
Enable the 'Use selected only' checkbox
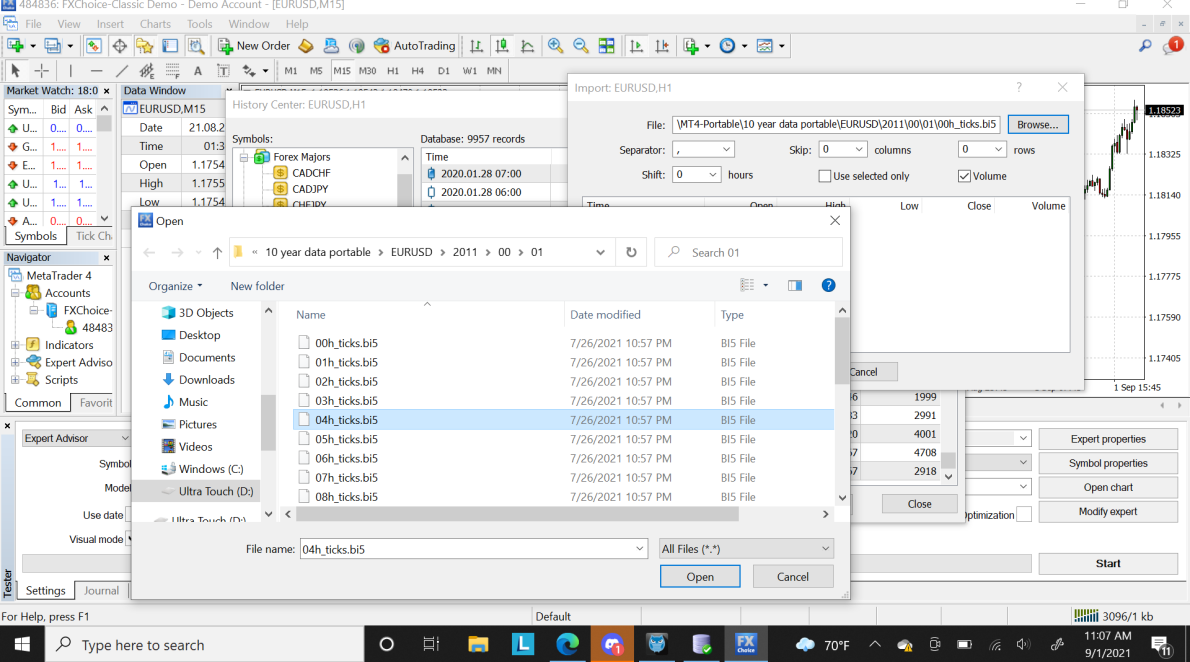(x=824, y=176)
